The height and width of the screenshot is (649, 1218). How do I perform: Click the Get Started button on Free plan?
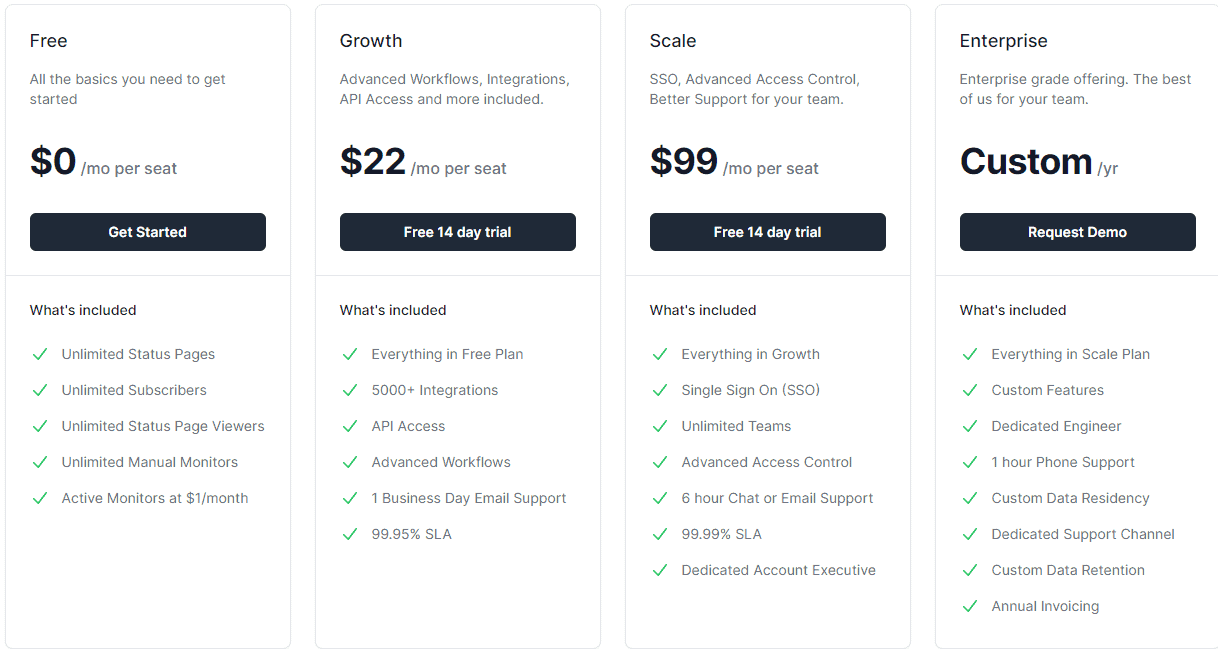[147, 231]
